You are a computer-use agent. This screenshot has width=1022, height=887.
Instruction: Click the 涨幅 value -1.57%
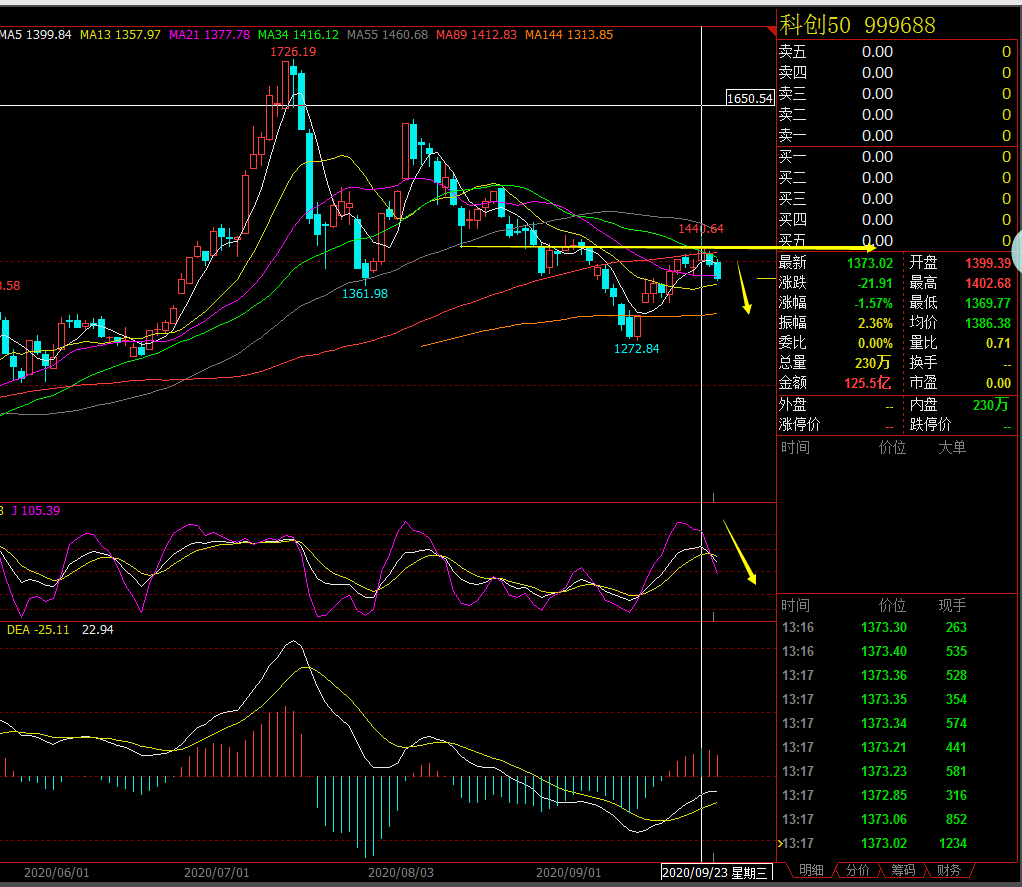[874, 303]
